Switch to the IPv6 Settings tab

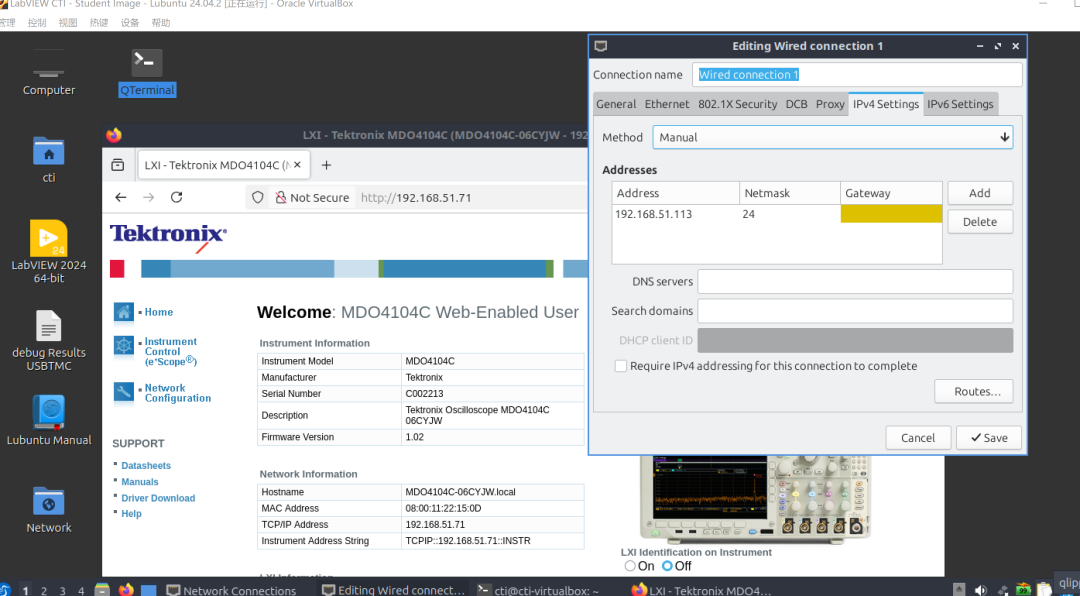(960, 103)
